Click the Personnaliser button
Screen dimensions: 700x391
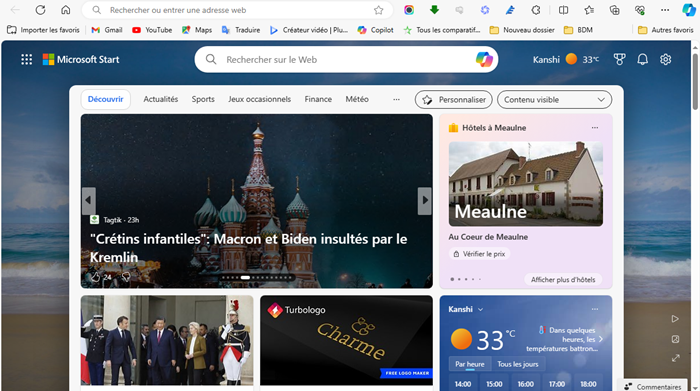click(454, 100)
